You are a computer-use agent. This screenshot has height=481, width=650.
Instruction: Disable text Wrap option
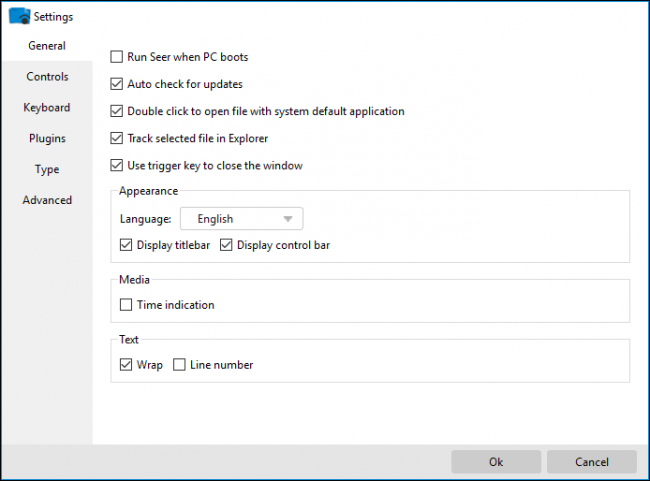click(126, 365)
